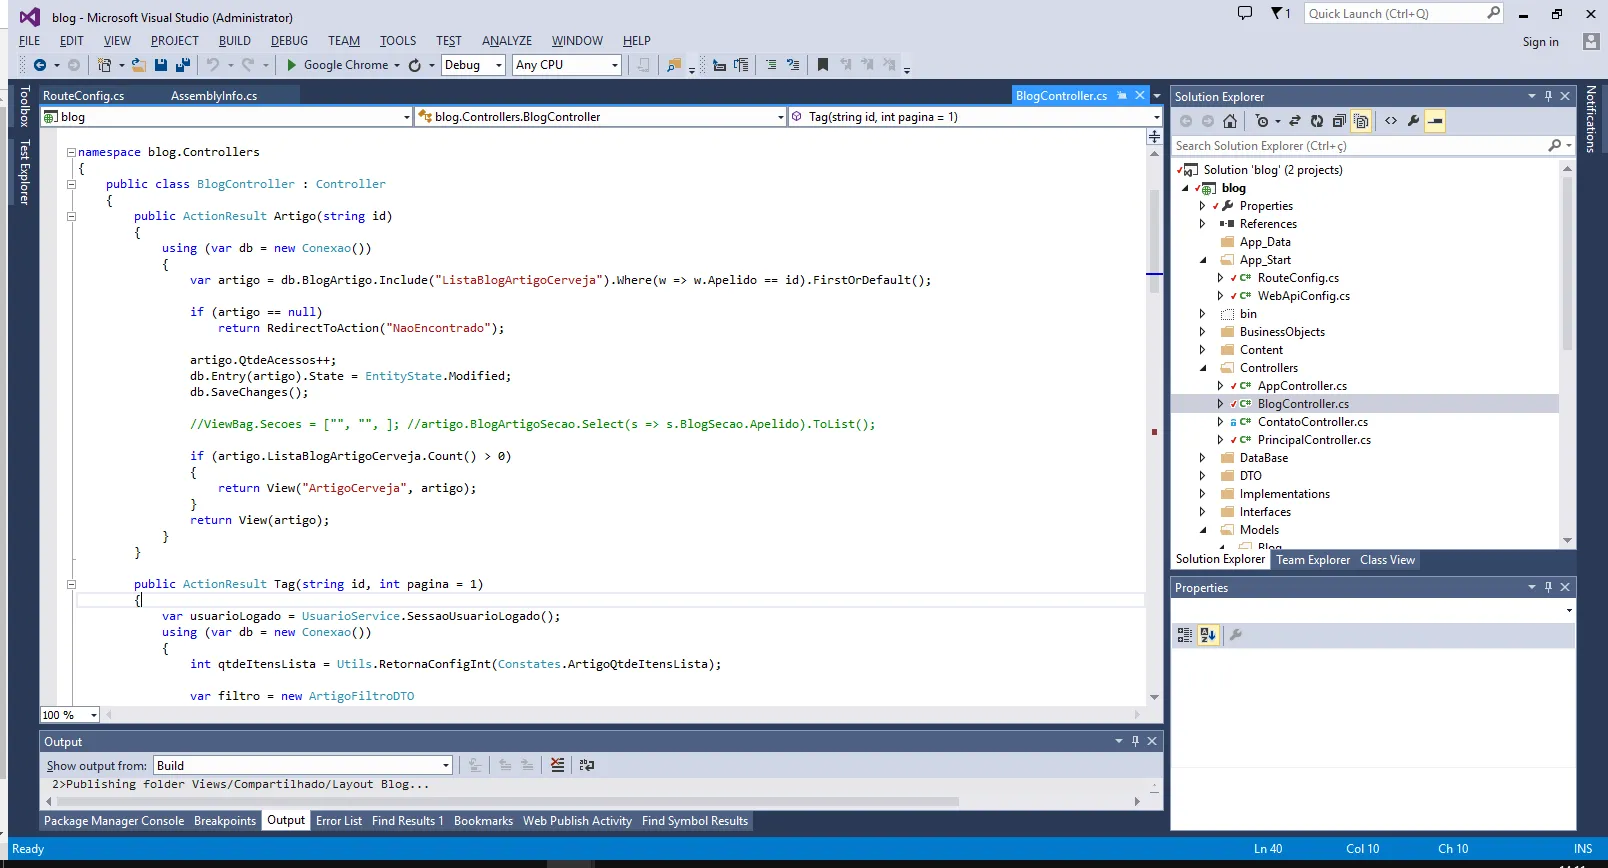
Task: Start debugging with the green play icon
Action: coord(291,65)
